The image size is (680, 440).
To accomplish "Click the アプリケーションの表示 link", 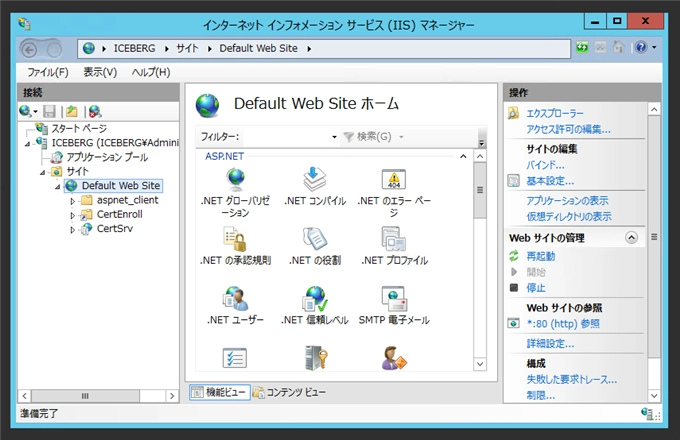I will [x=567, y=200].
